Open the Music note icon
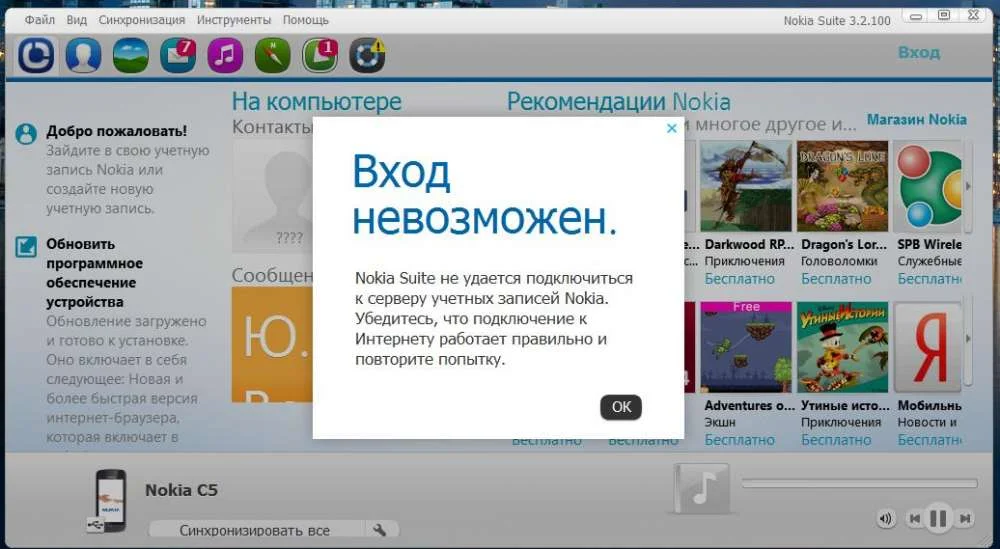 coord(225,55)
